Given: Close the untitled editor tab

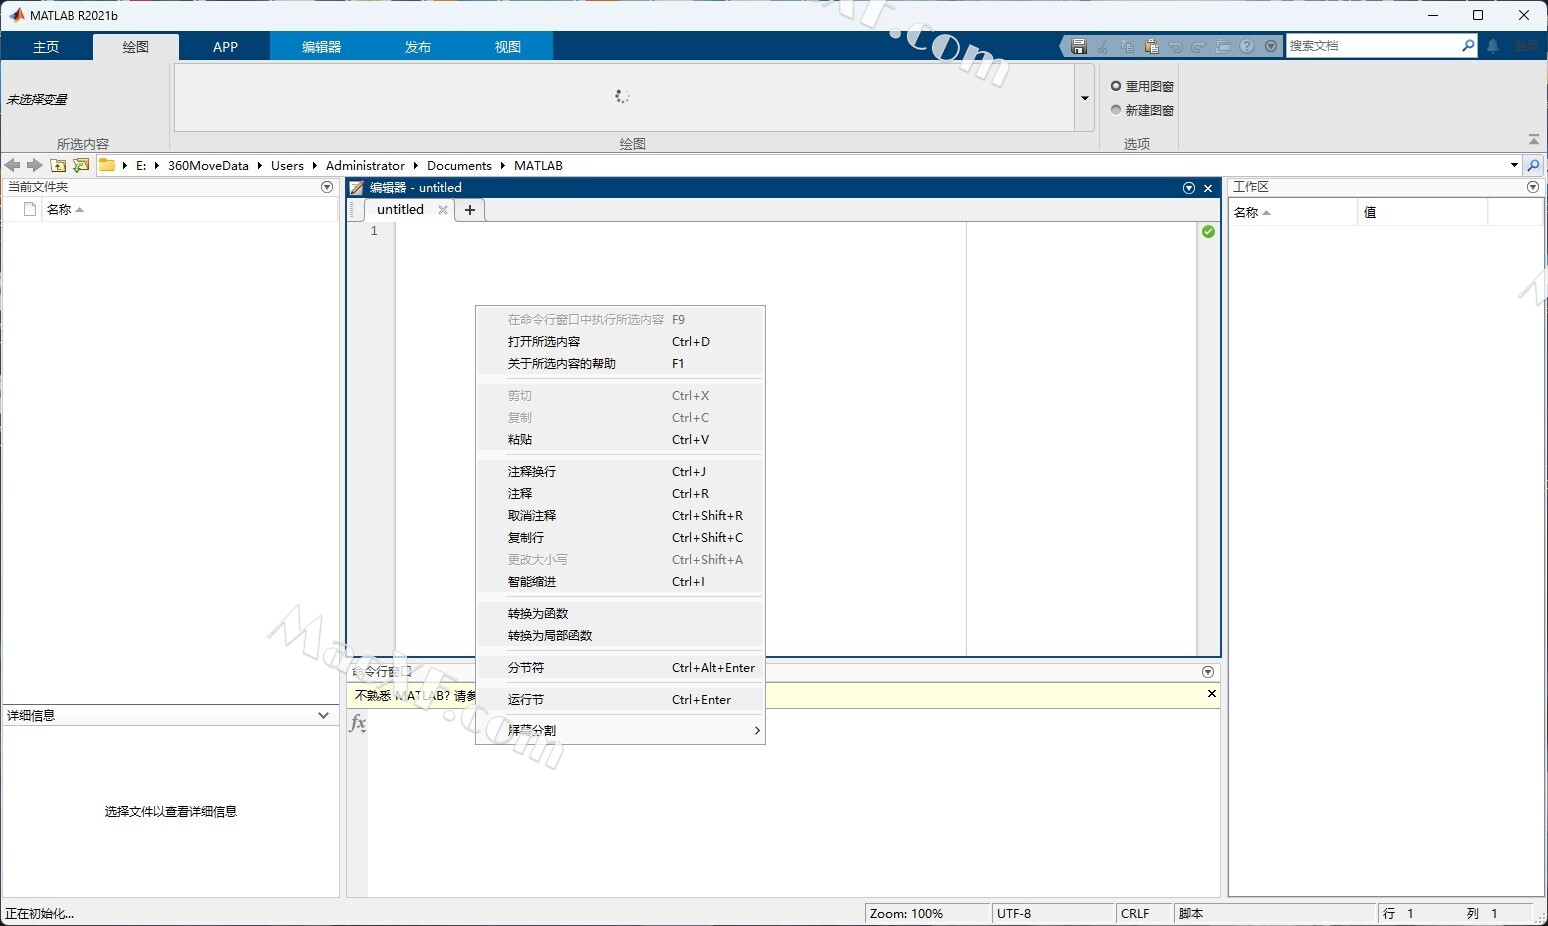Looking at the screenshot, I should tap(443, 210).
